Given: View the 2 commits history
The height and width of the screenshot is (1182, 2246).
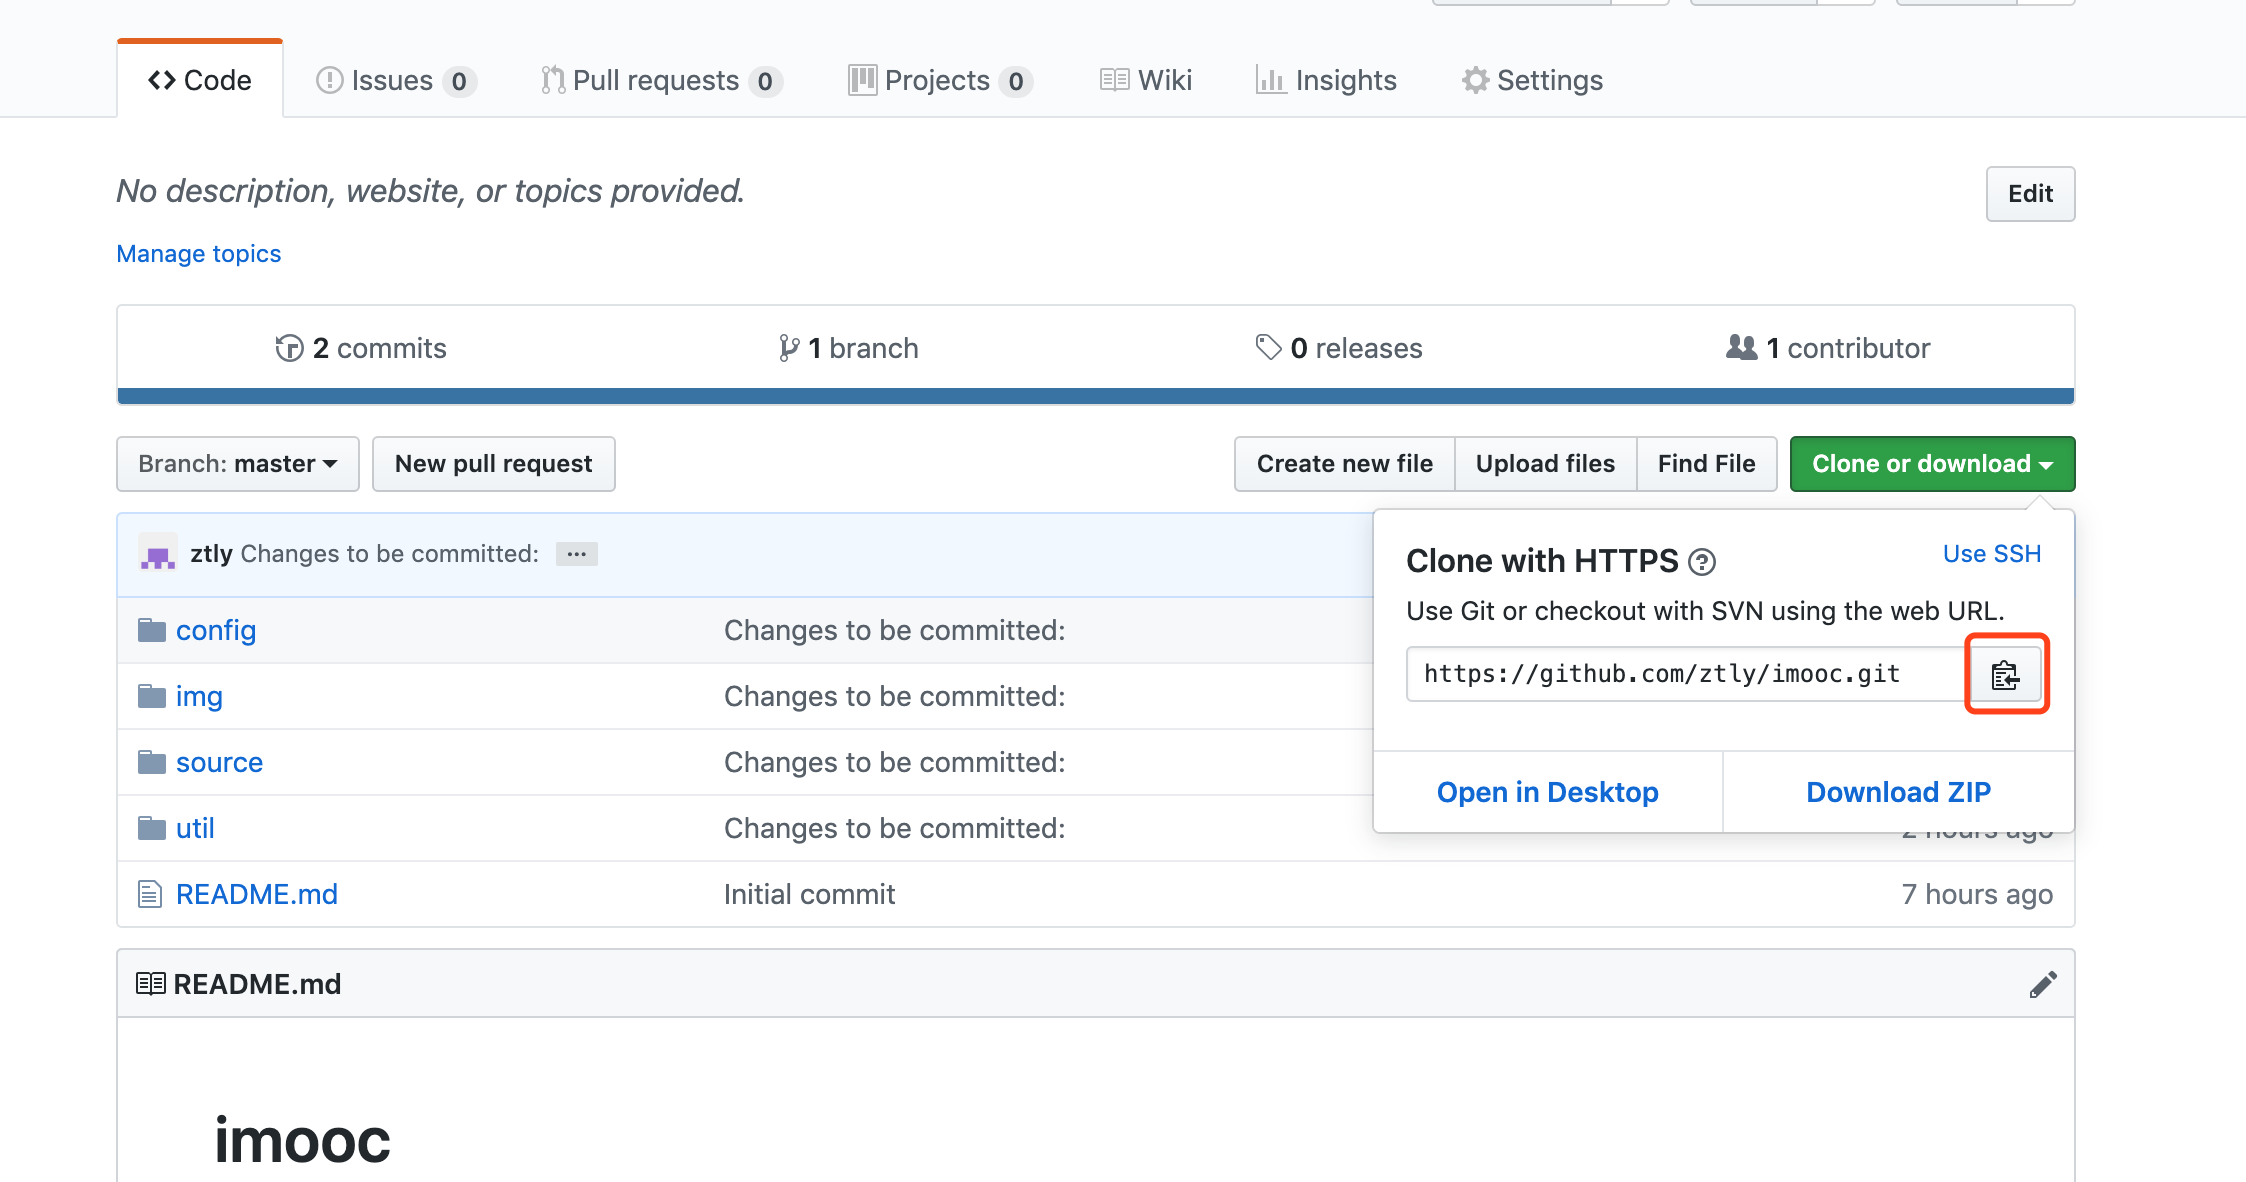Looking at the screenshot, I should click(x=361, y=348).
